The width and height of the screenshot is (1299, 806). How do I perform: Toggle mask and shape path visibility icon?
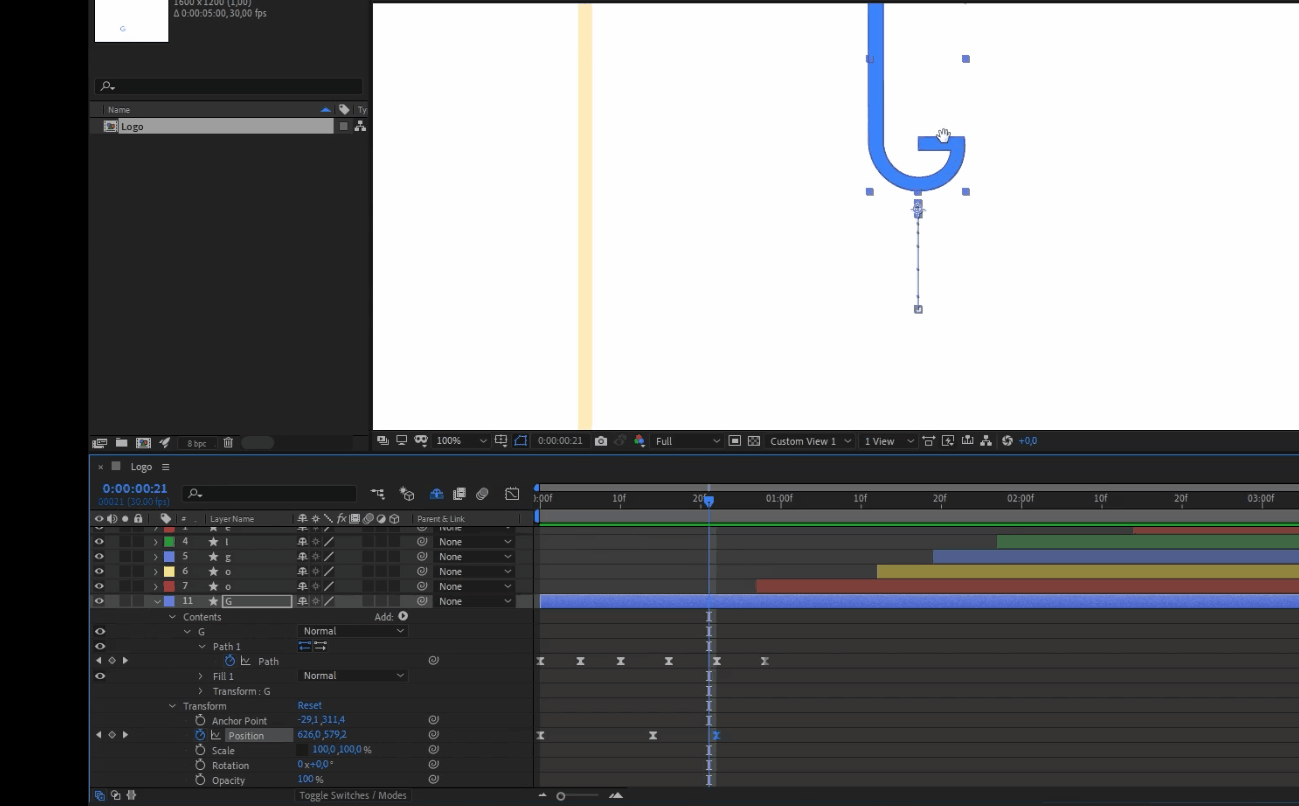click(x=521, y=440)
